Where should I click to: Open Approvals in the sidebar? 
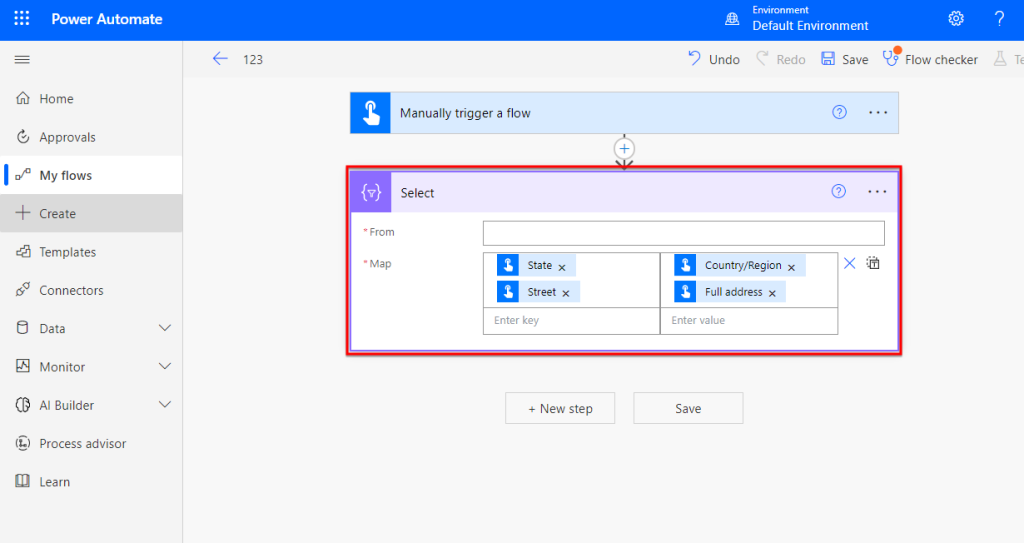pyautogui.click(x=91, y=137)
